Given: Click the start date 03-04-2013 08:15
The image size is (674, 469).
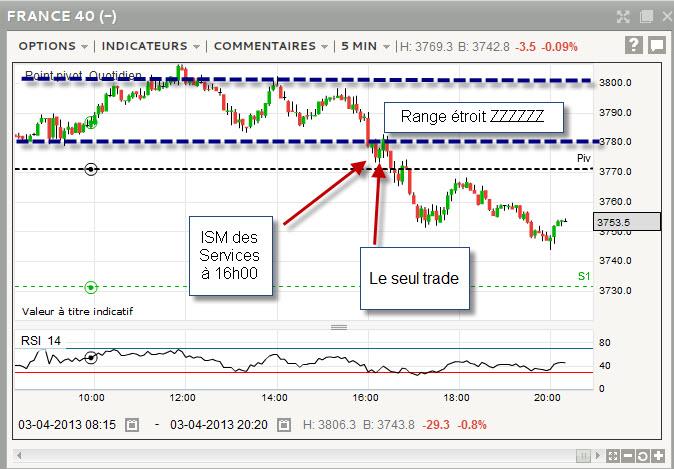Looking at the screenshot, I should point(67,425).
